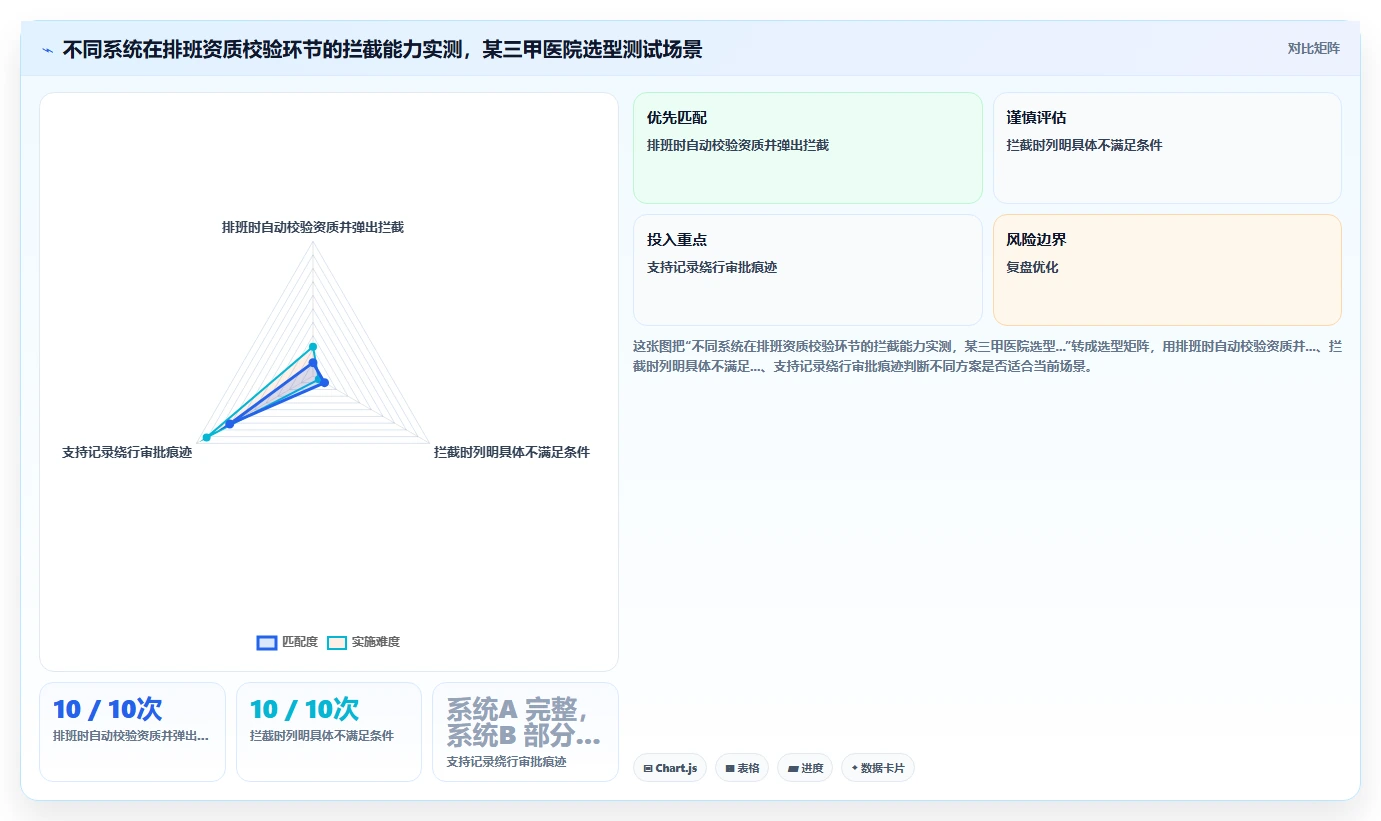Click the pulse icon beside the title
Viewport: 1381px width, 821px height.
pos(47,49)
